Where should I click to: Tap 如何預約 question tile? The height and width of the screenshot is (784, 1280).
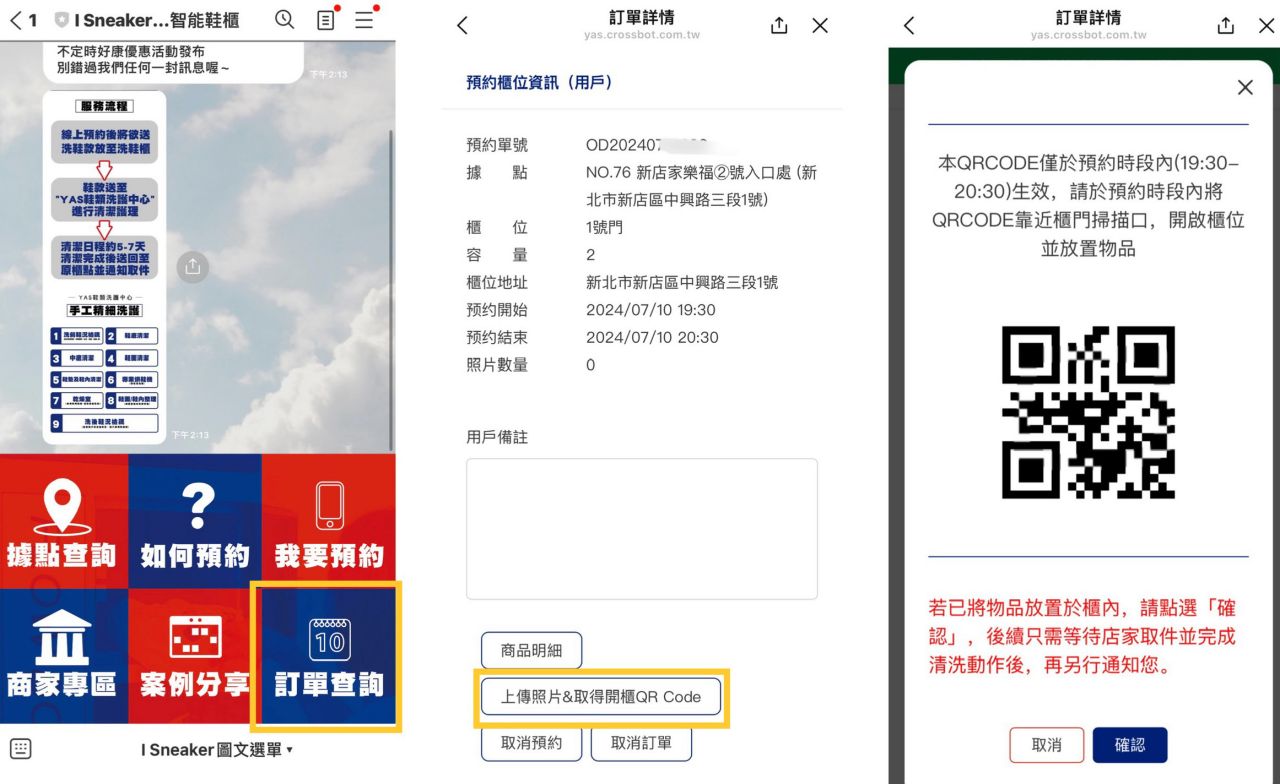195,520
